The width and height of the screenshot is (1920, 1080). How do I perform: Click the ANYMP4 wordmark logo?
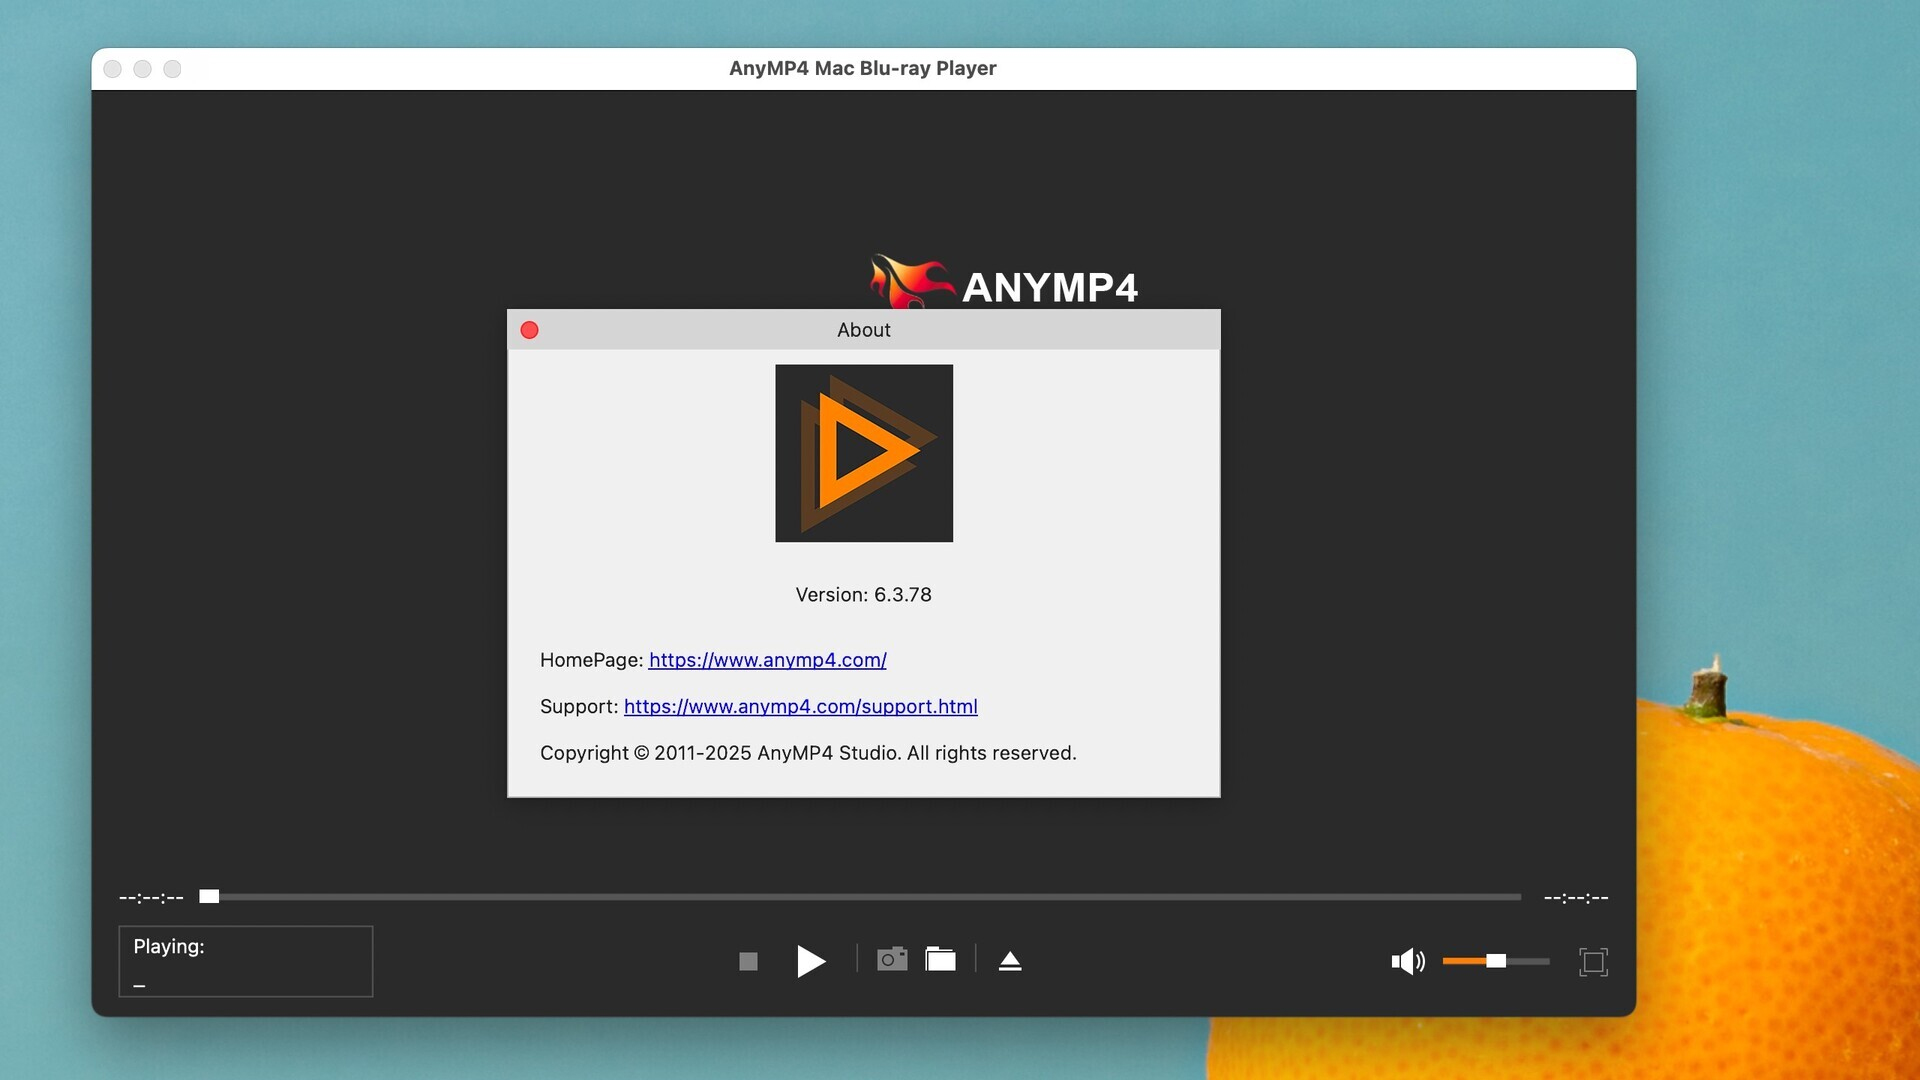pyautogui.click(x=1050, y=289)
